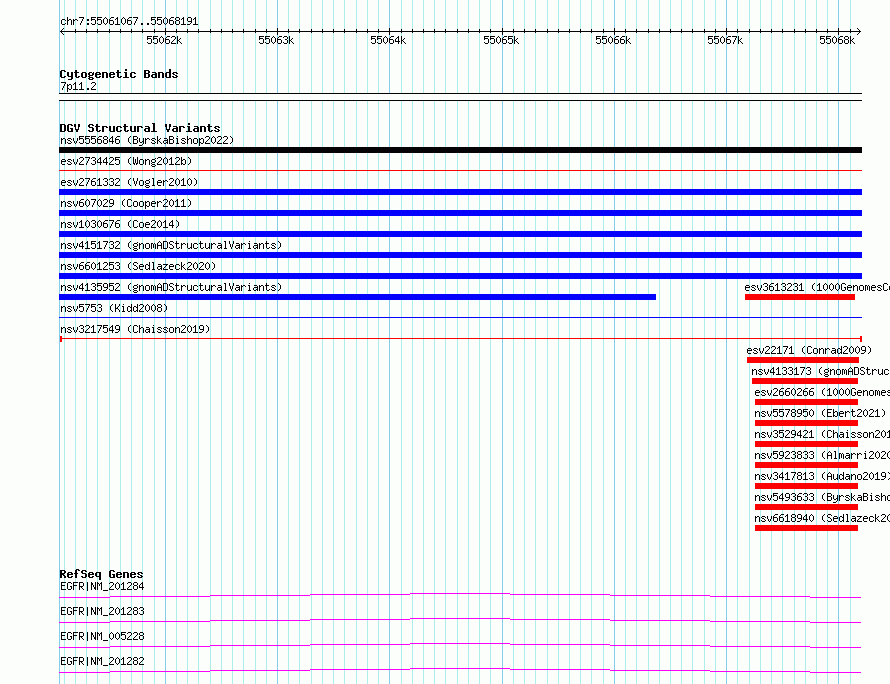Screen dimensions: 890x684
Task: Click the red nsv4133173 variant bar
Action: pos(804,381)
